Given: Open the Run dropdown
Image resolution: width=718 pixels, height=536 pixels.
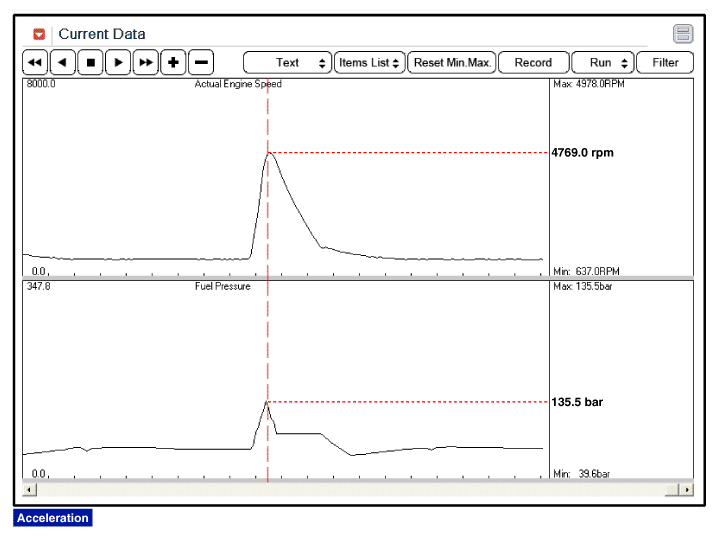Looking at the screenshot, I should (x=602, y=62).
